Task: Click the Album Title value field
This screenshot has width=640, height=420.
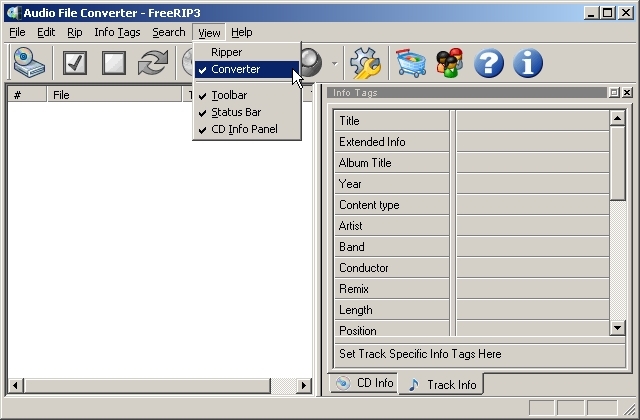Action: pos(533,163)
